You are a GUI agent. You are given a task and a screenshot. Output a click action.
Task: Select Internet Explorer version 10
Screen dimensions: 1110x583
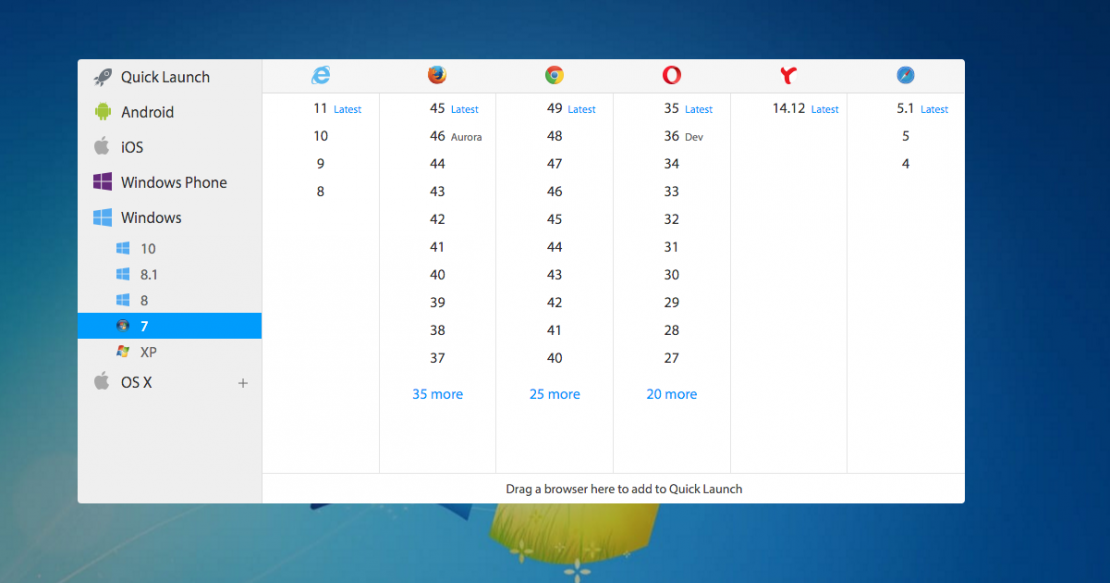click(x=321, y=136)
